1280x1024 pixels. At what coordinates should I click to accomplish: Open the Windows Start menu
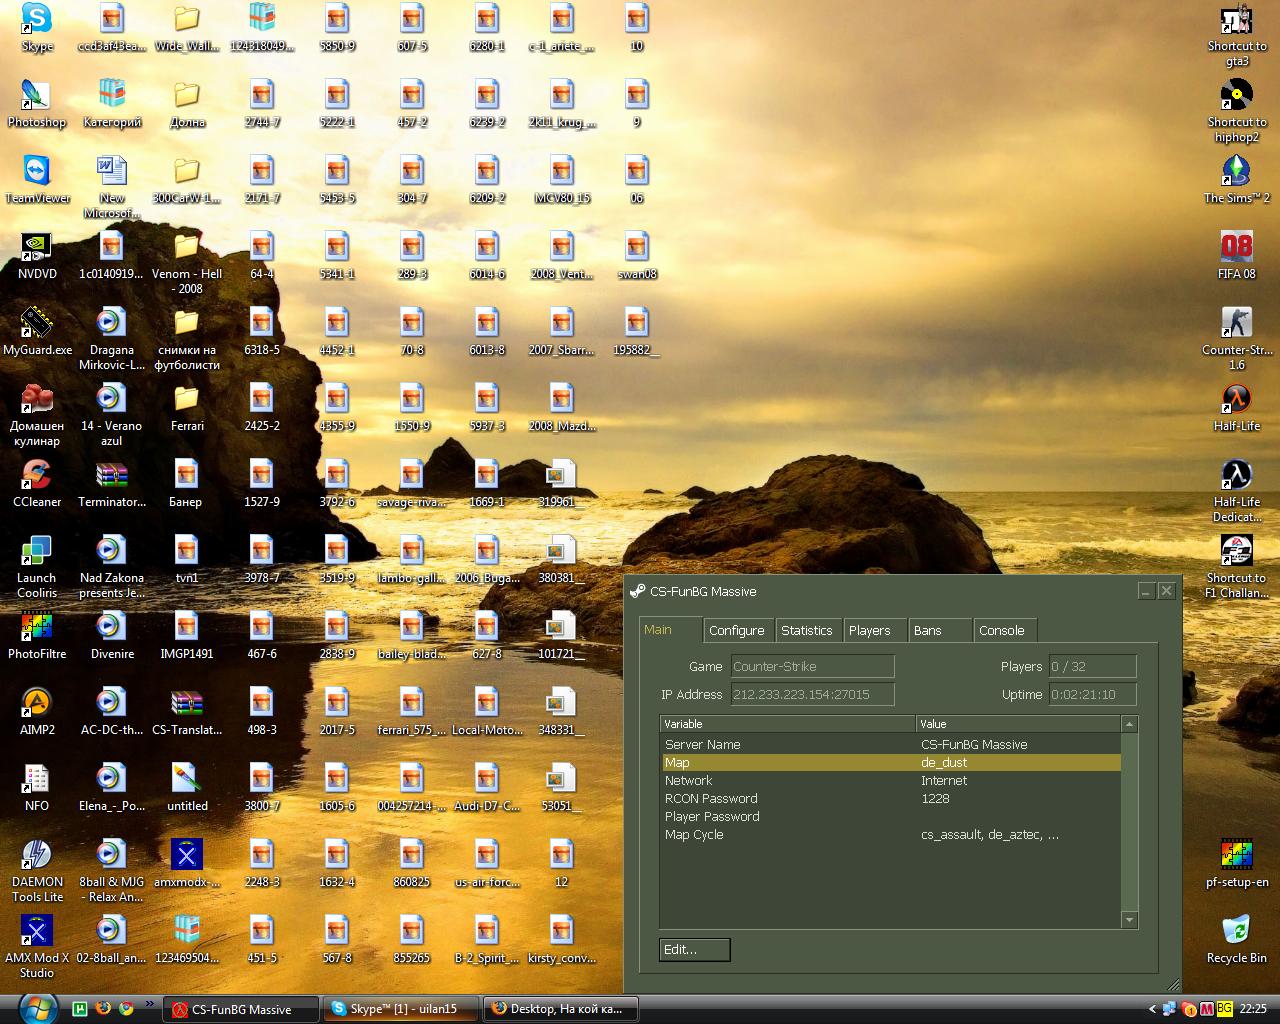pos(36,1008)
